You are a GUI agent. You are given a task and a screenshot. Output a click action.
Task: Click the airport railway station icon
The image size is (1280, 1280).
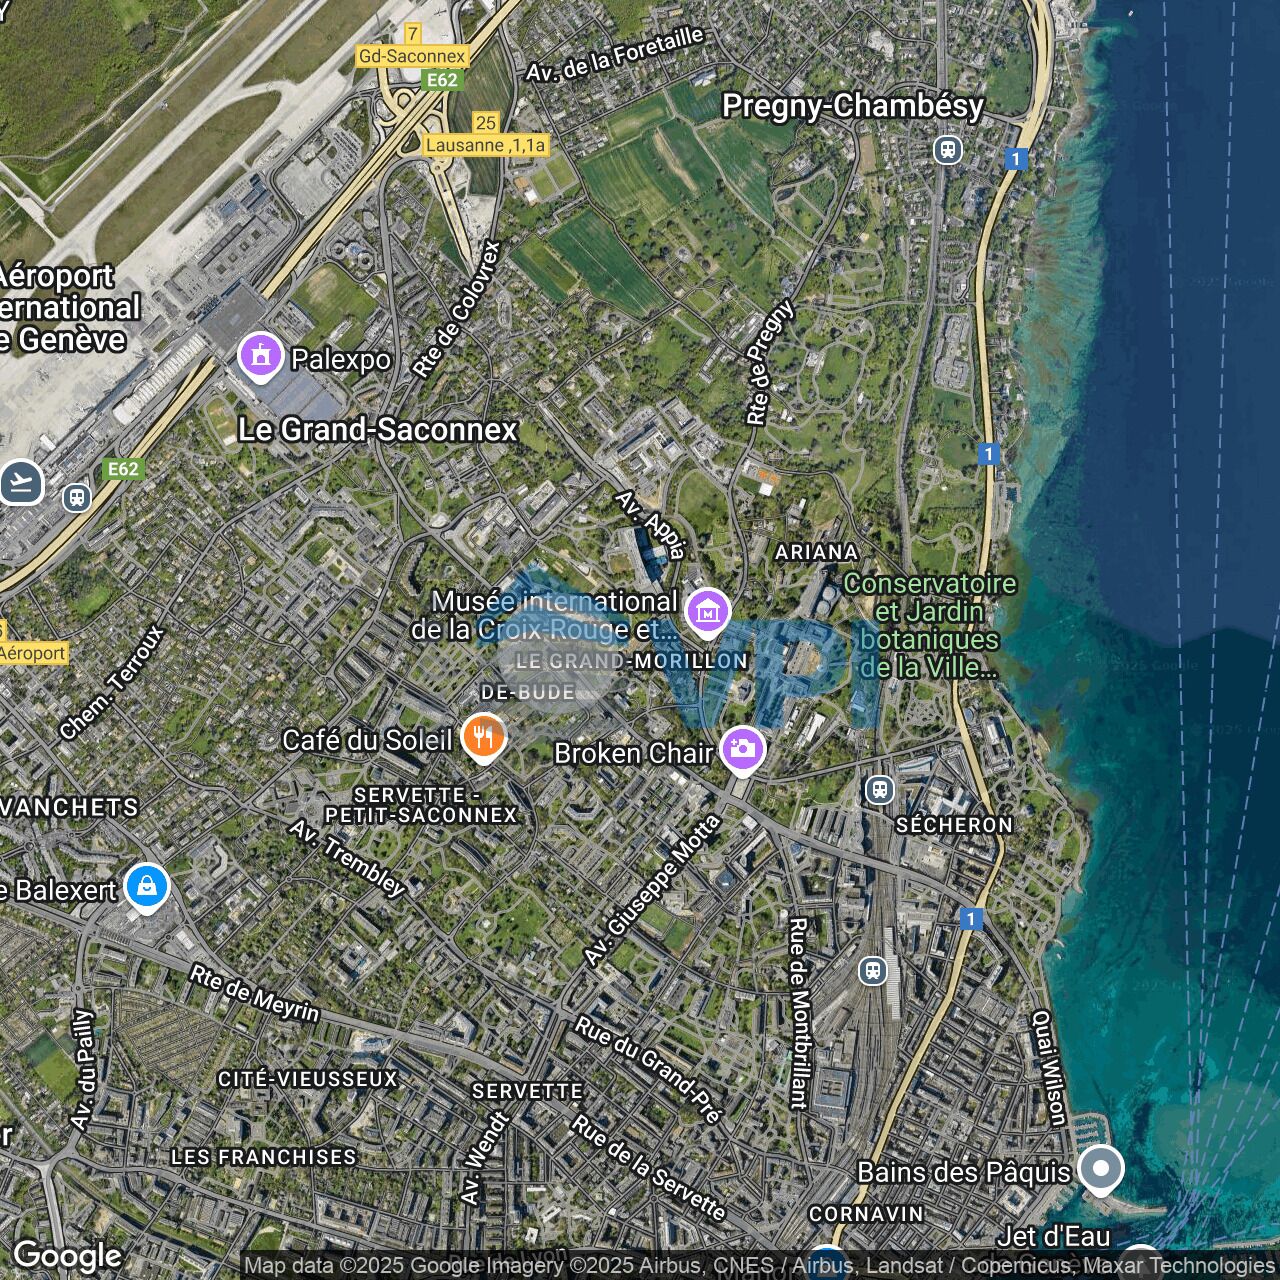77,497
